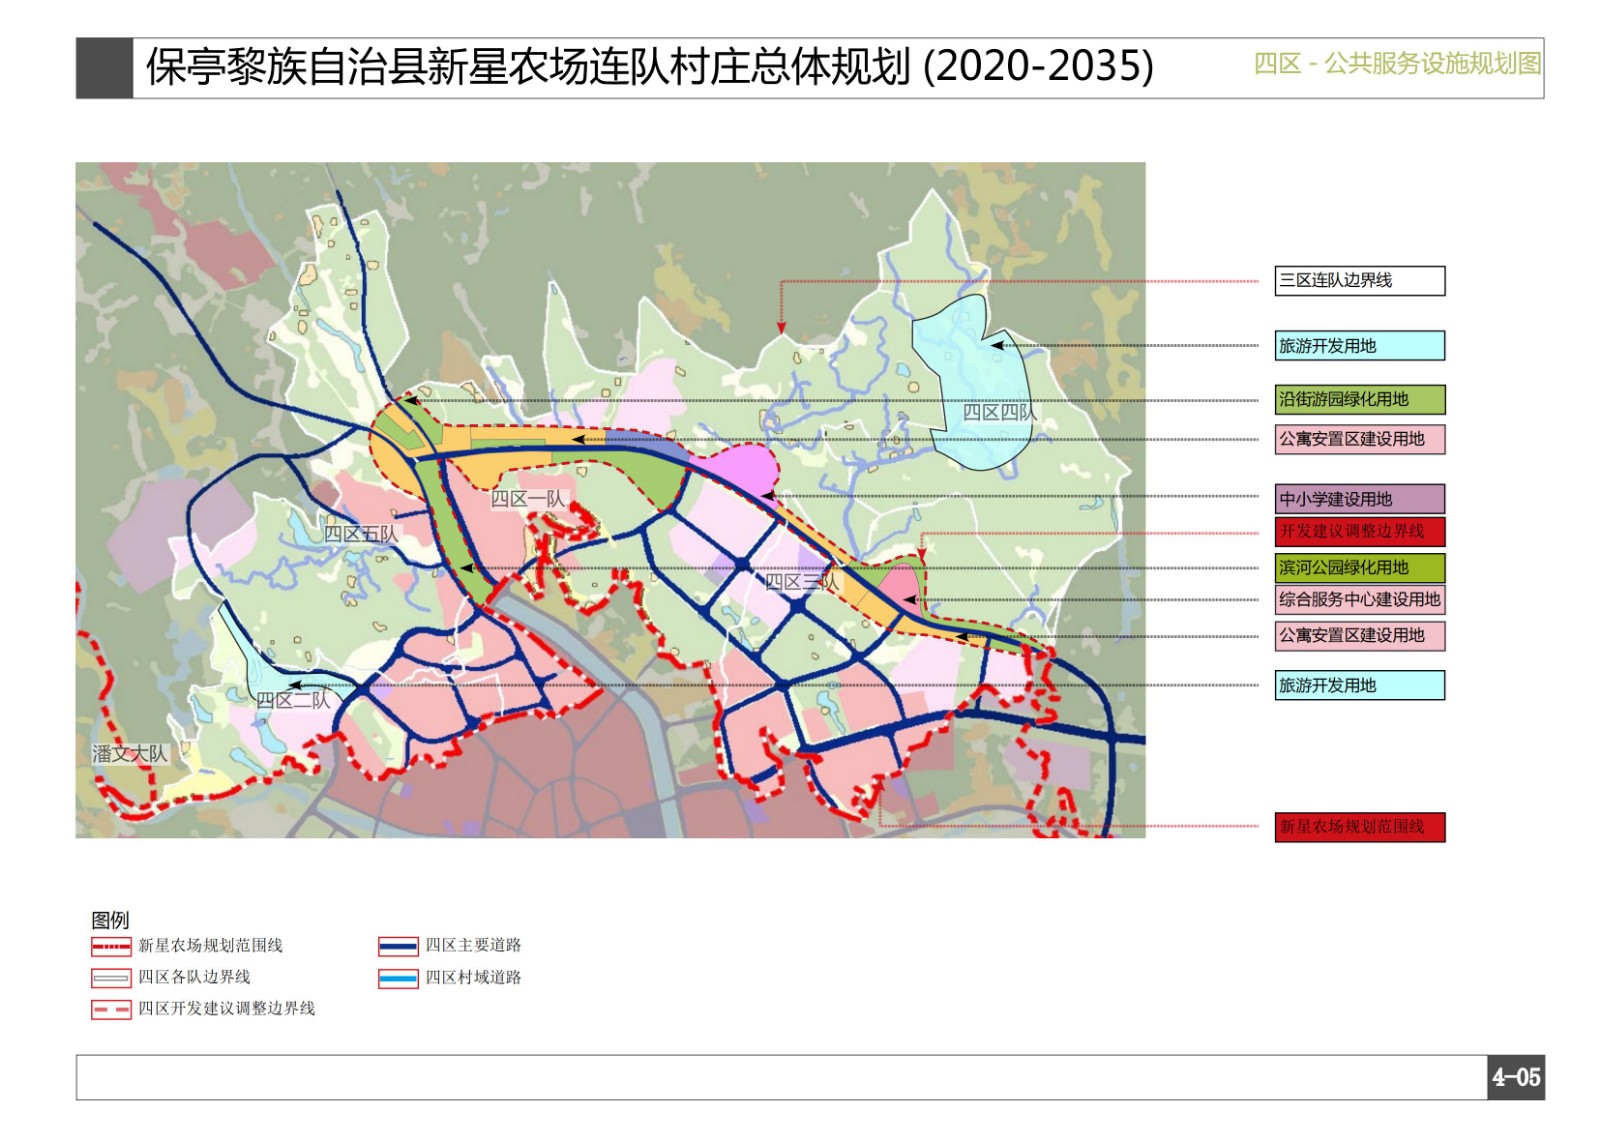
Task: Select legend text 四区主要道路
Action: point(473,946)
